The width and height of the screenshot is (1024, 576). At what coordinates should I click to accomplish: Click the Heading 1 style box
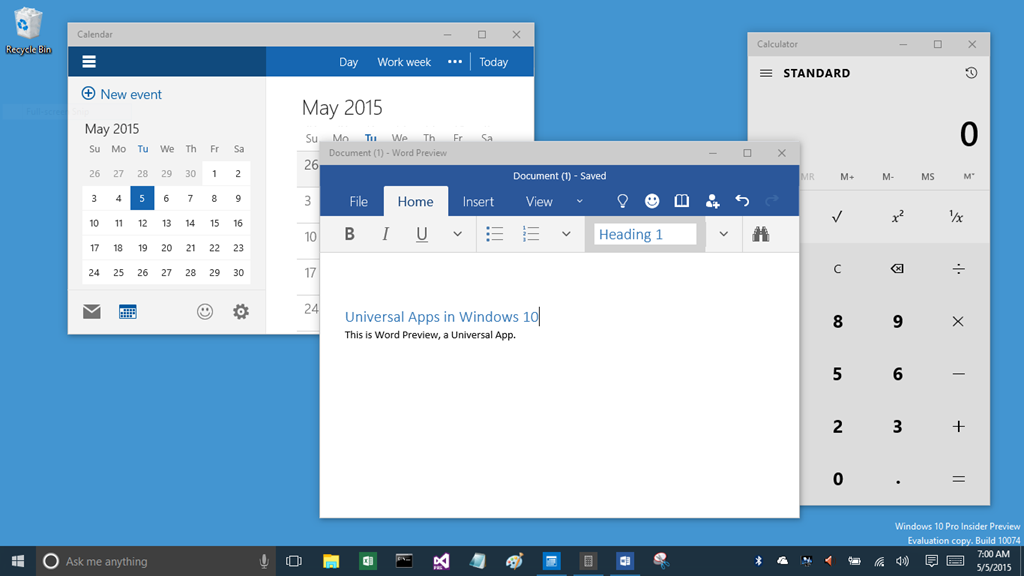[645, 234]
